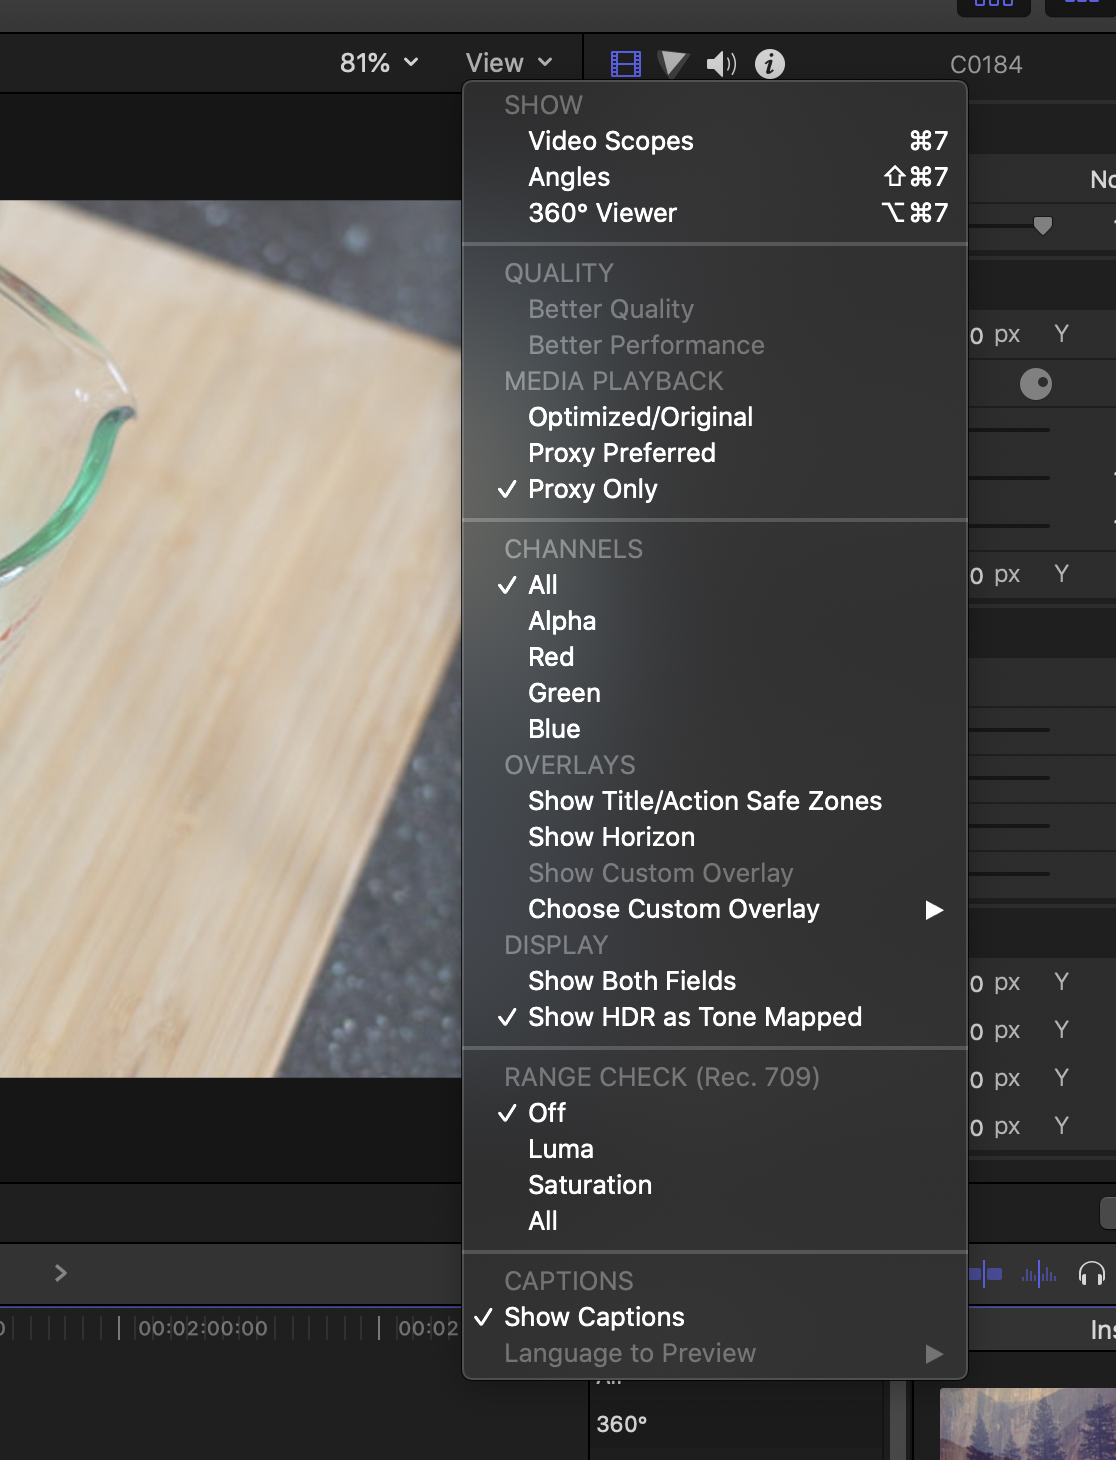Open the color inspector prism icon
This screenshot has width=1116, height=1460.
pyautogui.click(x=673, y=64)
